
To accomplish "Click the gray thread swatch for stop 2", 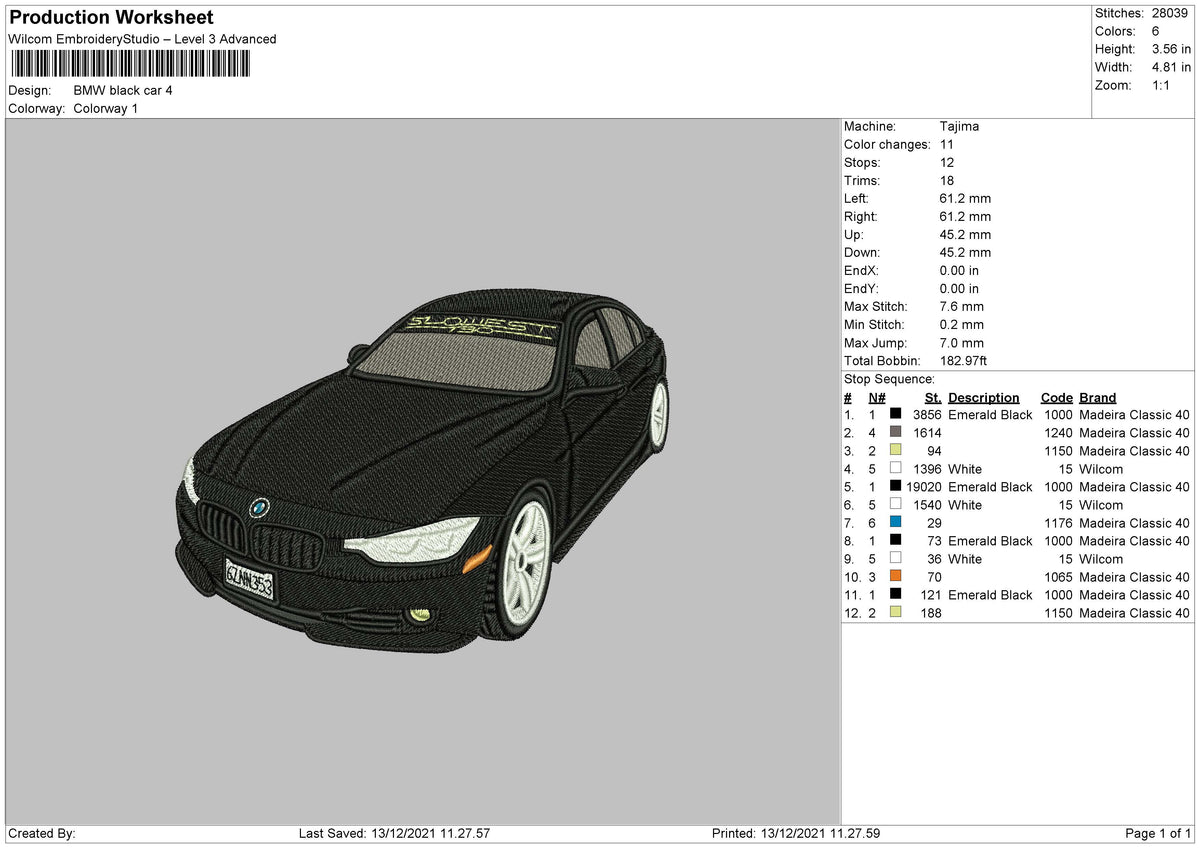I will (x=895, y=432).
